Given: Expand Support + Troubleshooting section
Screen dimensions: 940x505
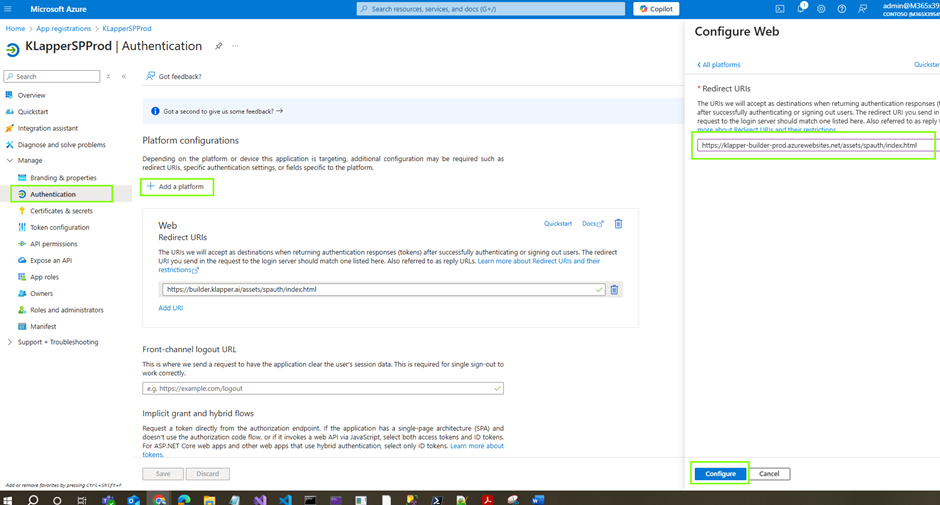Looking at the screenshot, I should click(x=9, y=342).
